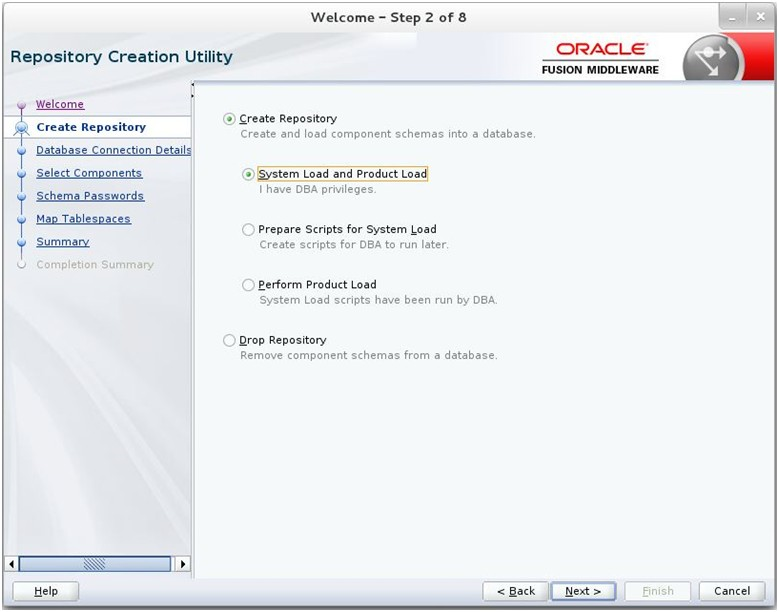Click 'I have DBA privileges.' description text
Image resolution: width=779 pixels, height=612 pixels.
317,189
